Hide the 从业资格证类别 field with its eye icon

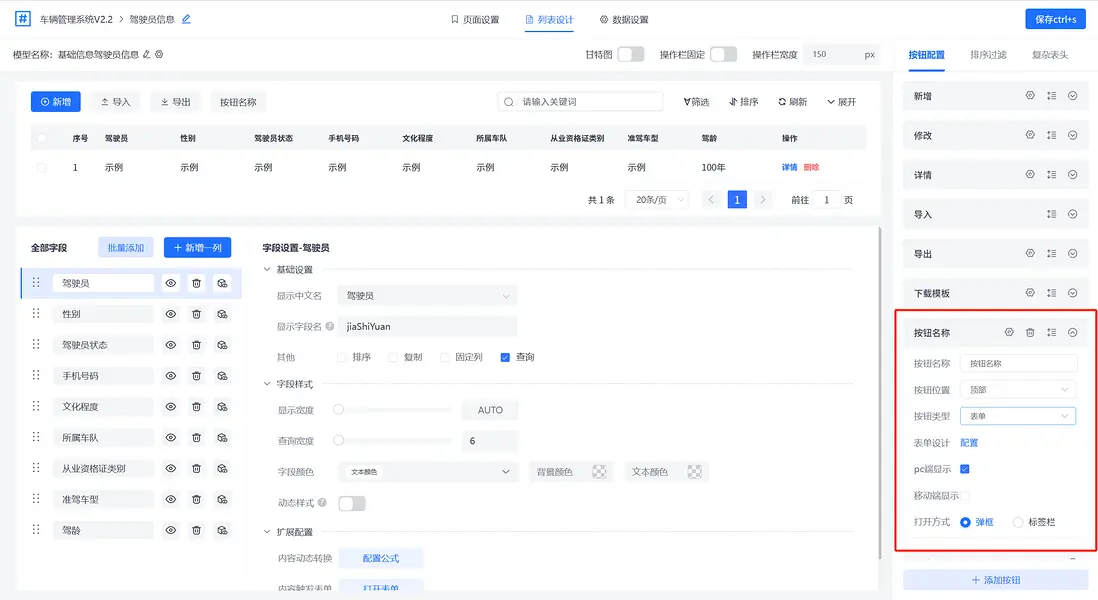click(x=170, y=468)
